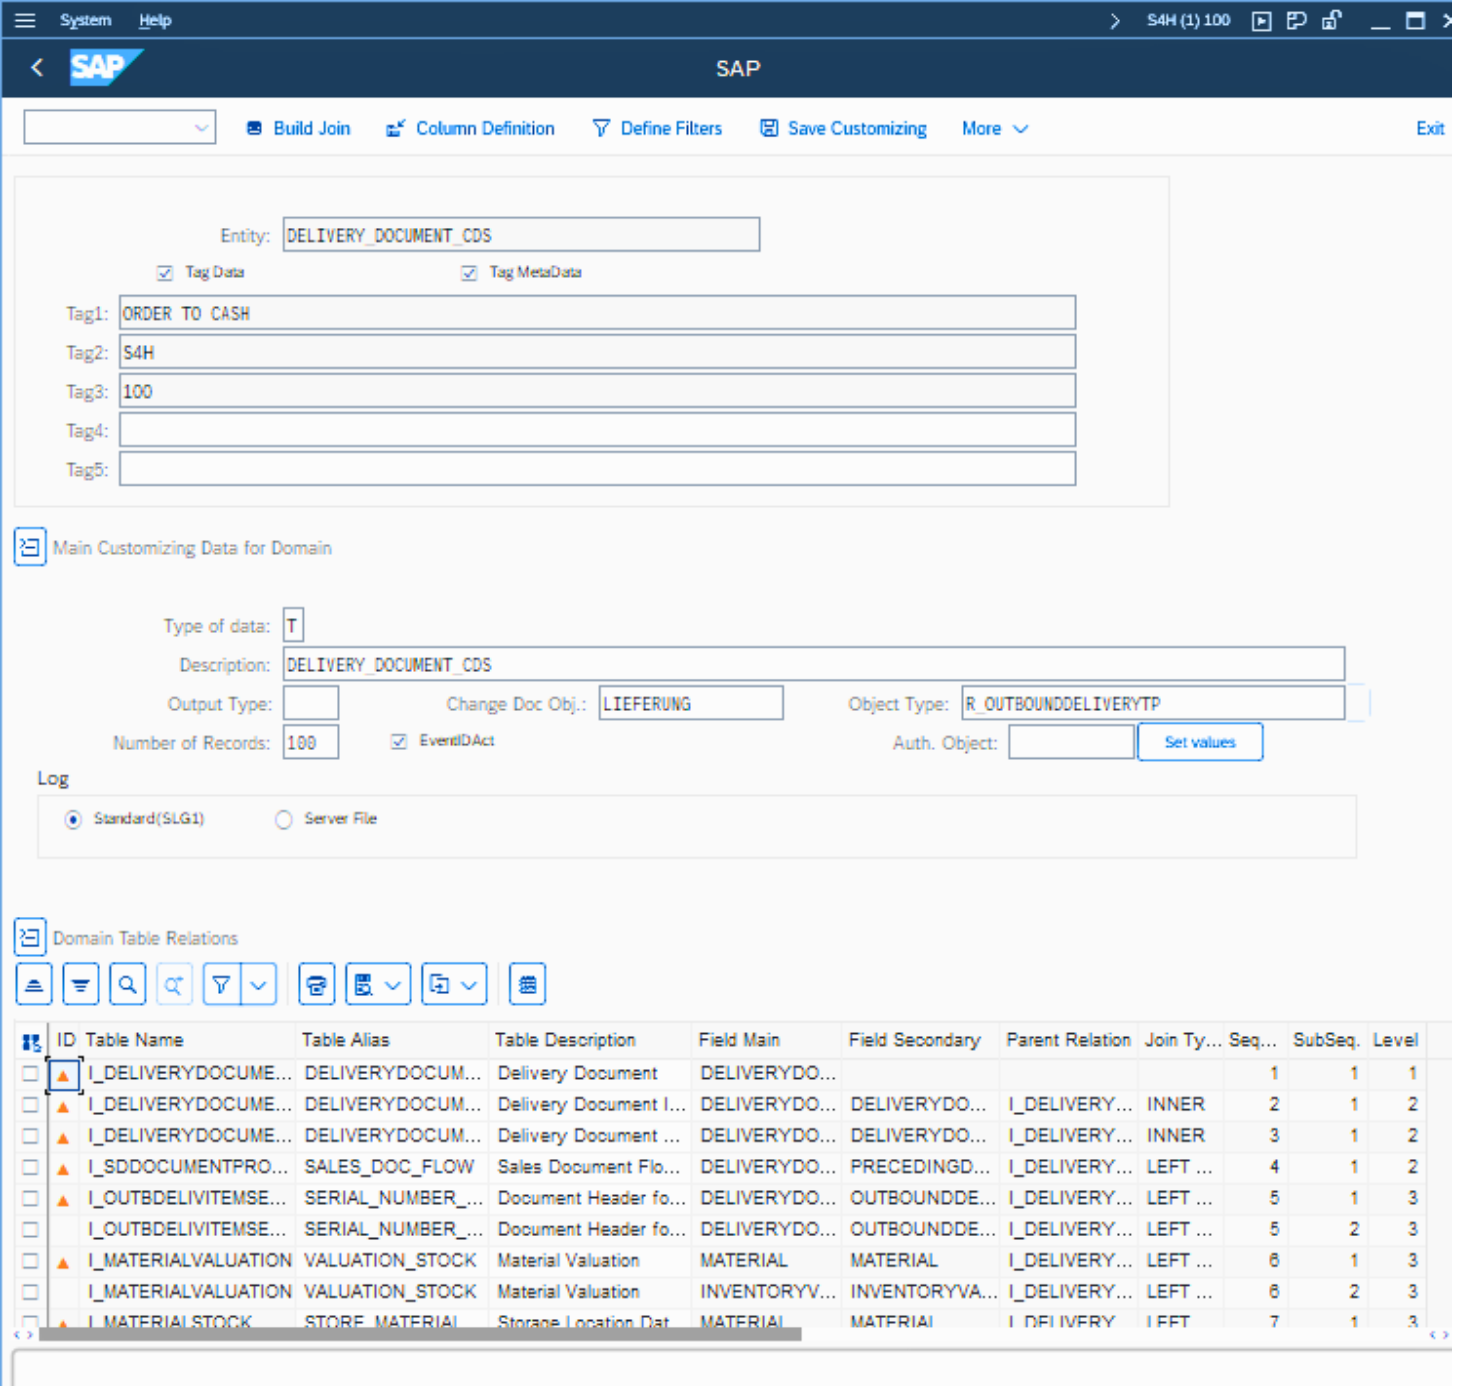Open the Help menu
The height and width of the screenshot is (1386, 1460).
155,20
